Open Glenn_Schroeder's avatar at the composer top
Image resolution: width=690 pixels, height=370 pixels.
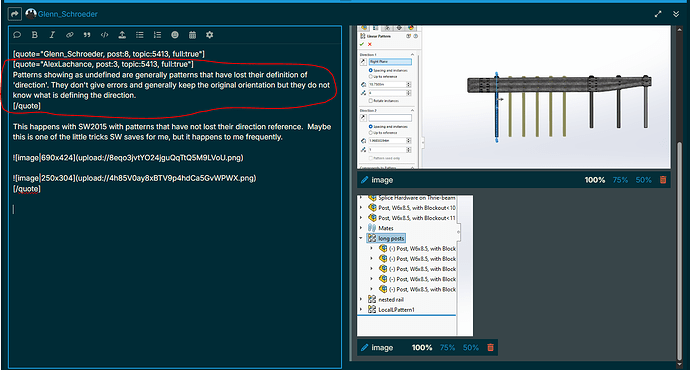point(30,14)
